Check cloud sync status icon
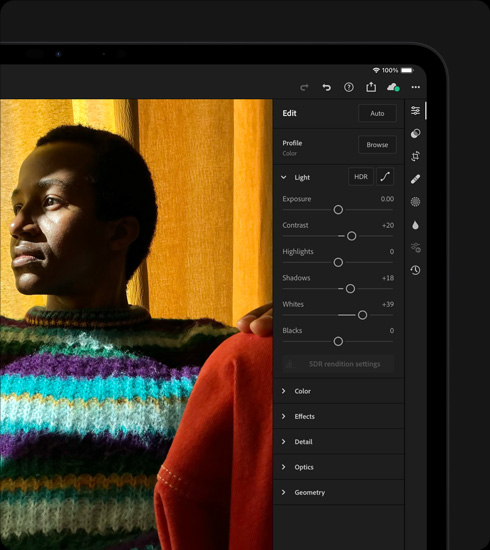The height and width of the screenshot is (550, 490). tap(393, 87)
